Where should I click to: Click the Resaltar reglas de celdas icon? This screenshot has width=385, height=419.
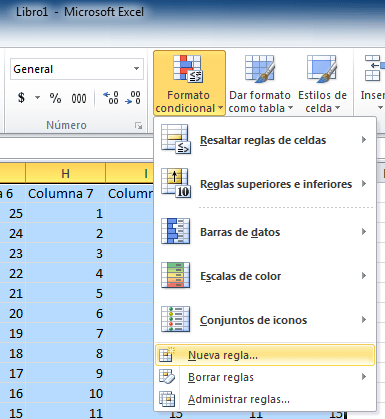point(175,139)
